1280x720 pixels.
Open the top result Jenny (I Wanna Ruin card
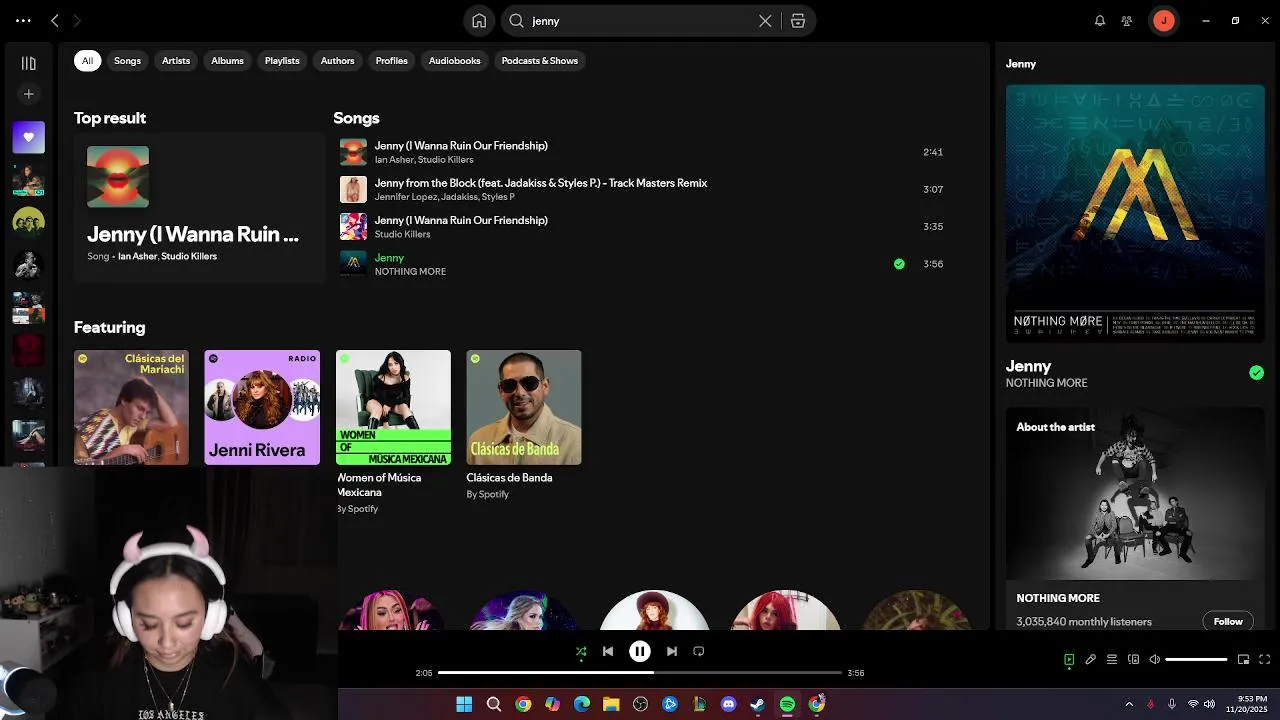[x=199, y=208]
